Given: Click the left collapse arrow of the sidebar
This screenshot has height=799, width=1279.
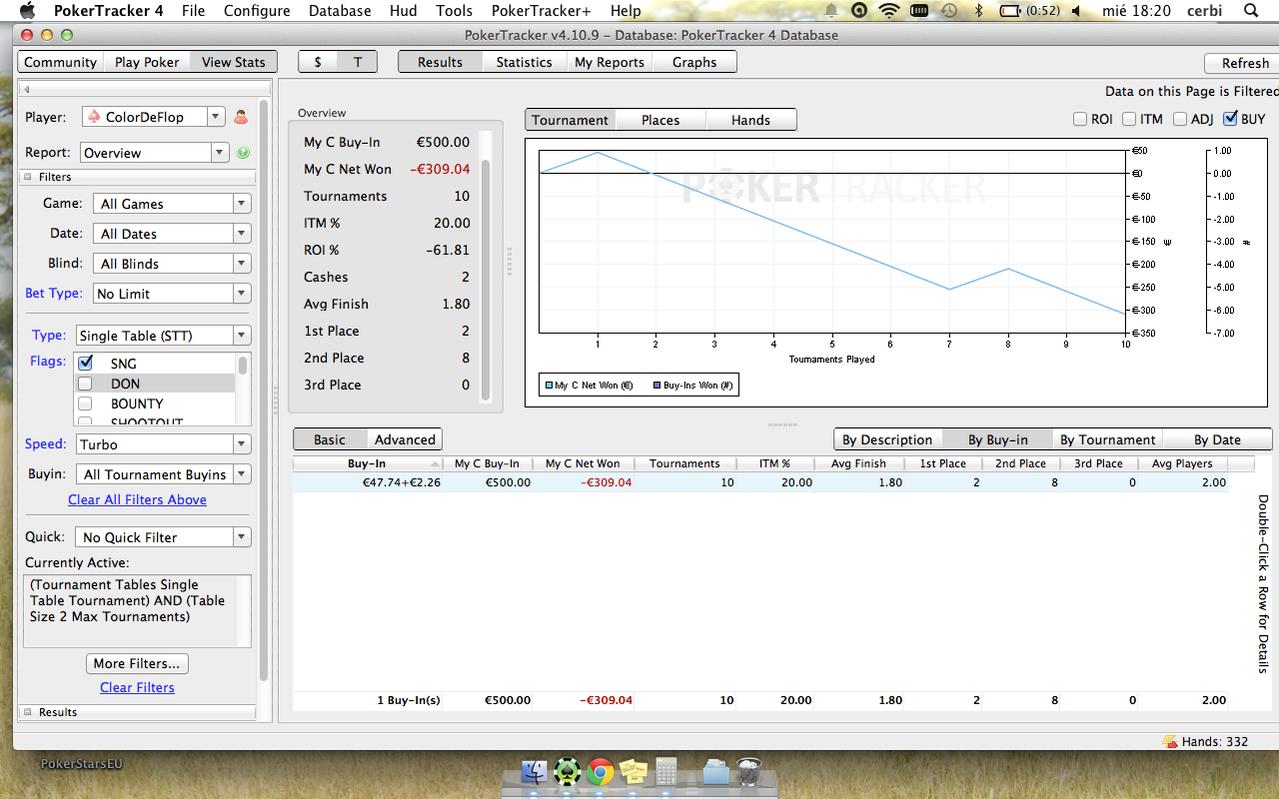Looking at the screenshot, I should [27, 90].
